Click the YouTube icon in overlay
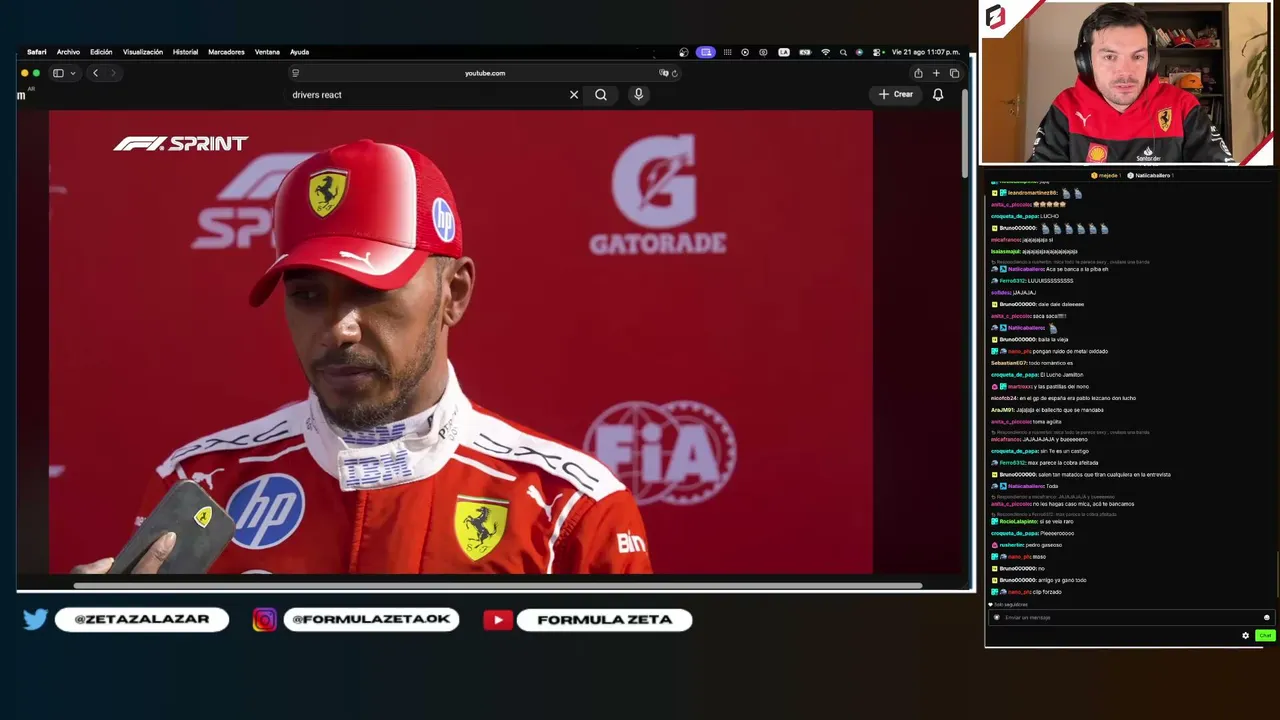 tap(497, 620)
